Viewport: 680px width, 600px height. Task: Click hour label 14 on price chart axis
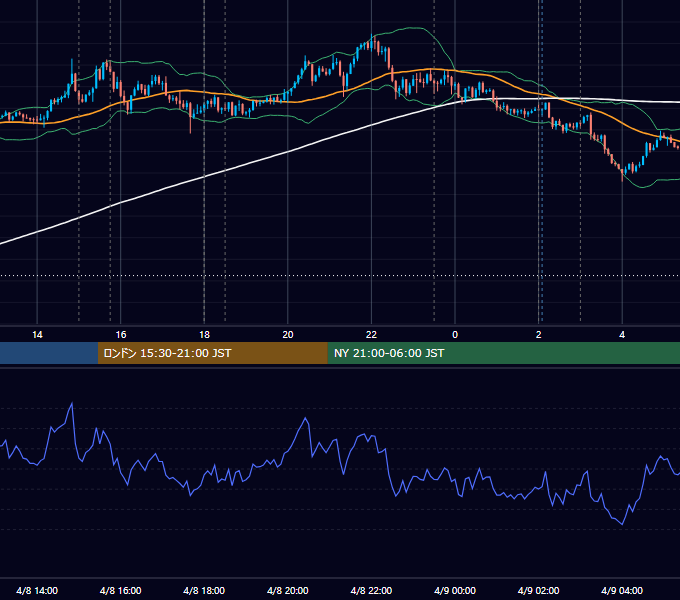[x=37, y=335]
